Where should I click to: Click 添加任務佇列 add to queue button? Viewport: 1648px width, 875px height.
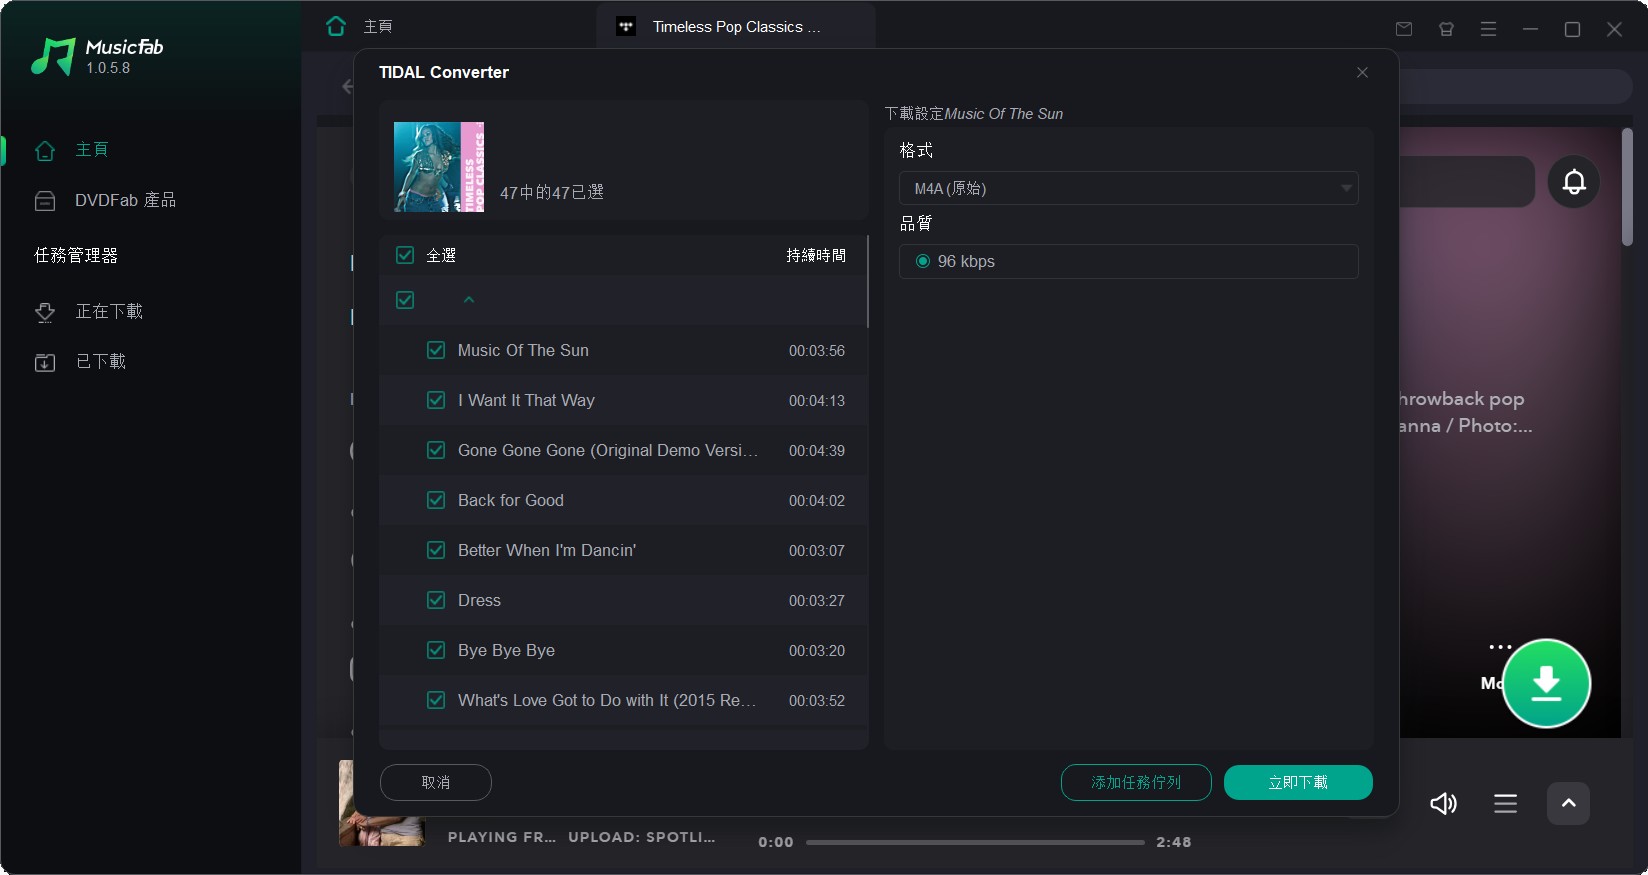1136,782
